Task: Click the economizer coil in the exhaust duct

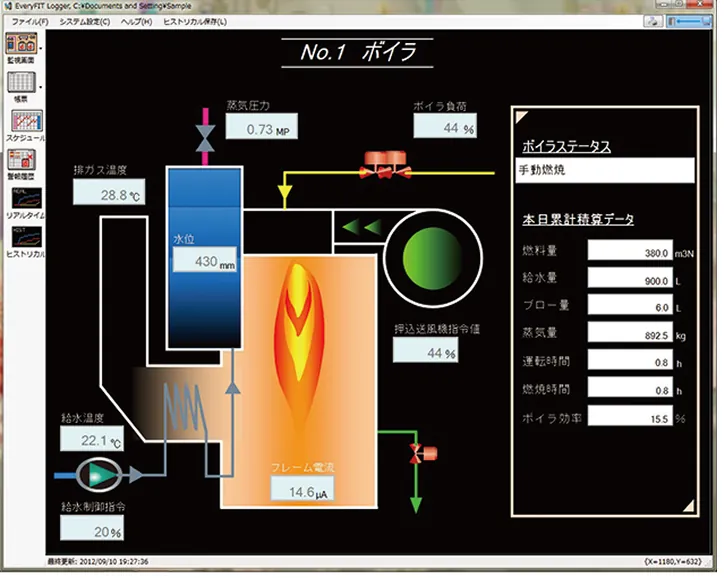Action: (x=185, y=407)
